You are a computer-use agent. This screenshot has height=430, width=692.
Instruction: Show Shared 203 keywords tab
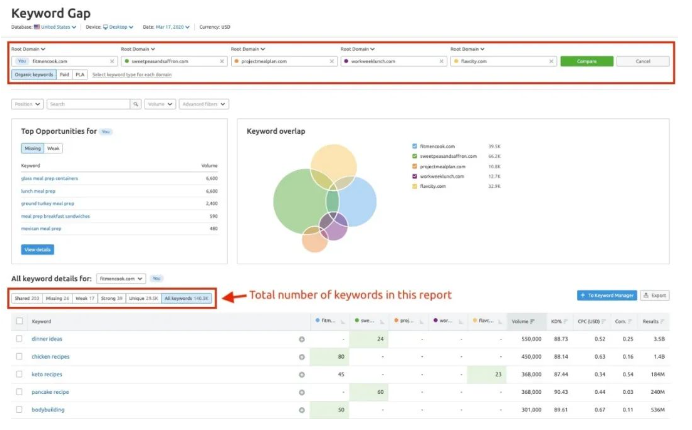coord(27,298)
